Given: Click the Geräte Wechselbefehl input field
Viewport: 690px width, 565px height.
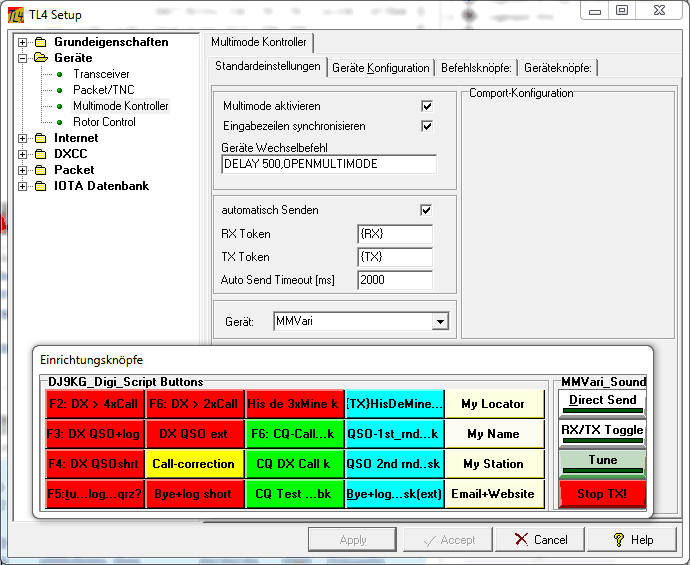Looking at the screenshot, I should tap(329, 164).
